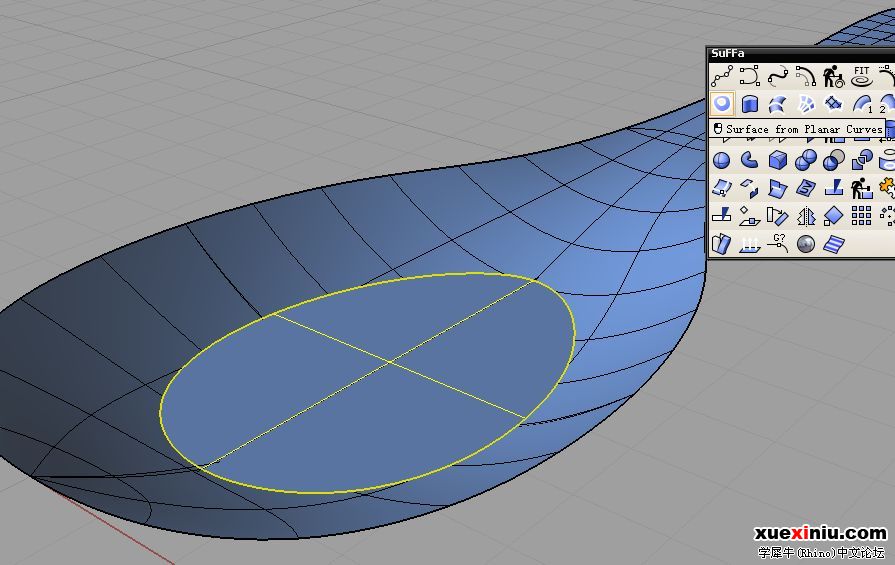
Task: Toggle Environment Map sphere analysis
Action: coord(805,244)
